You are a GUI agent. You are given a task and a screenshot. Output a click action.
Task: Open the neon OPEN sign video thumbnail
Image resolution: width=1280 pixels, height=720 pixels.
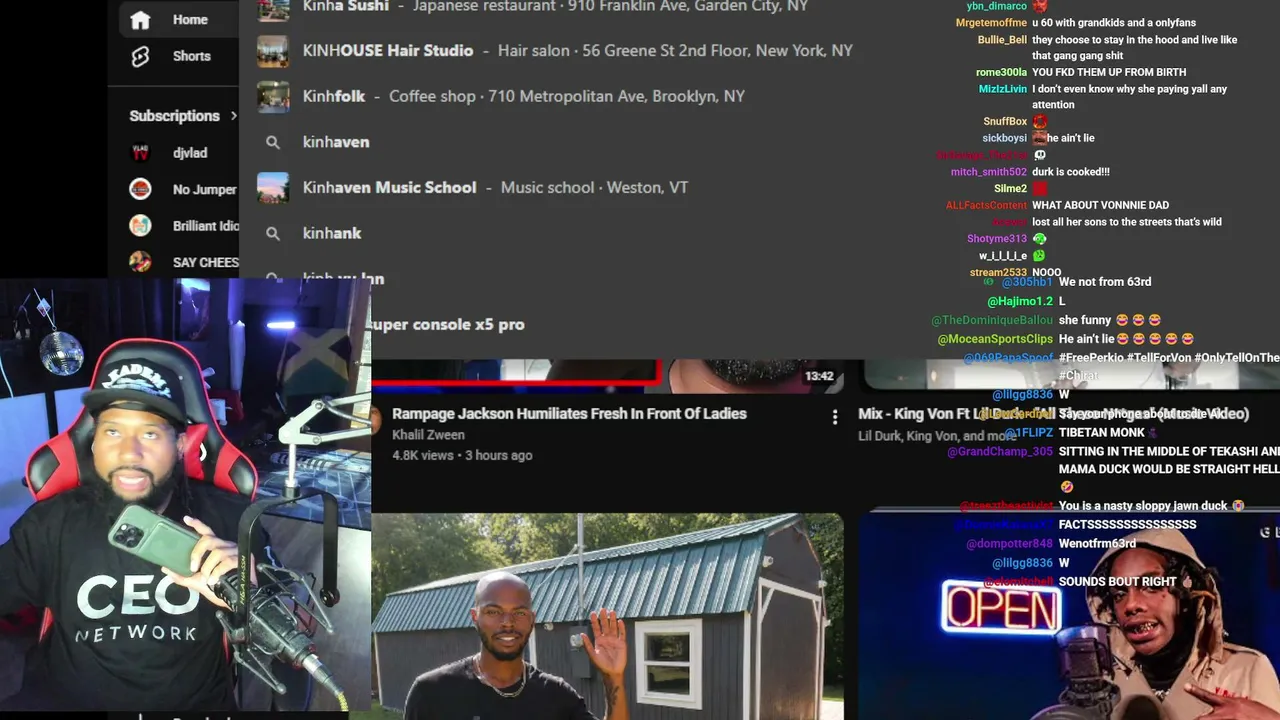pos(1069,617)
